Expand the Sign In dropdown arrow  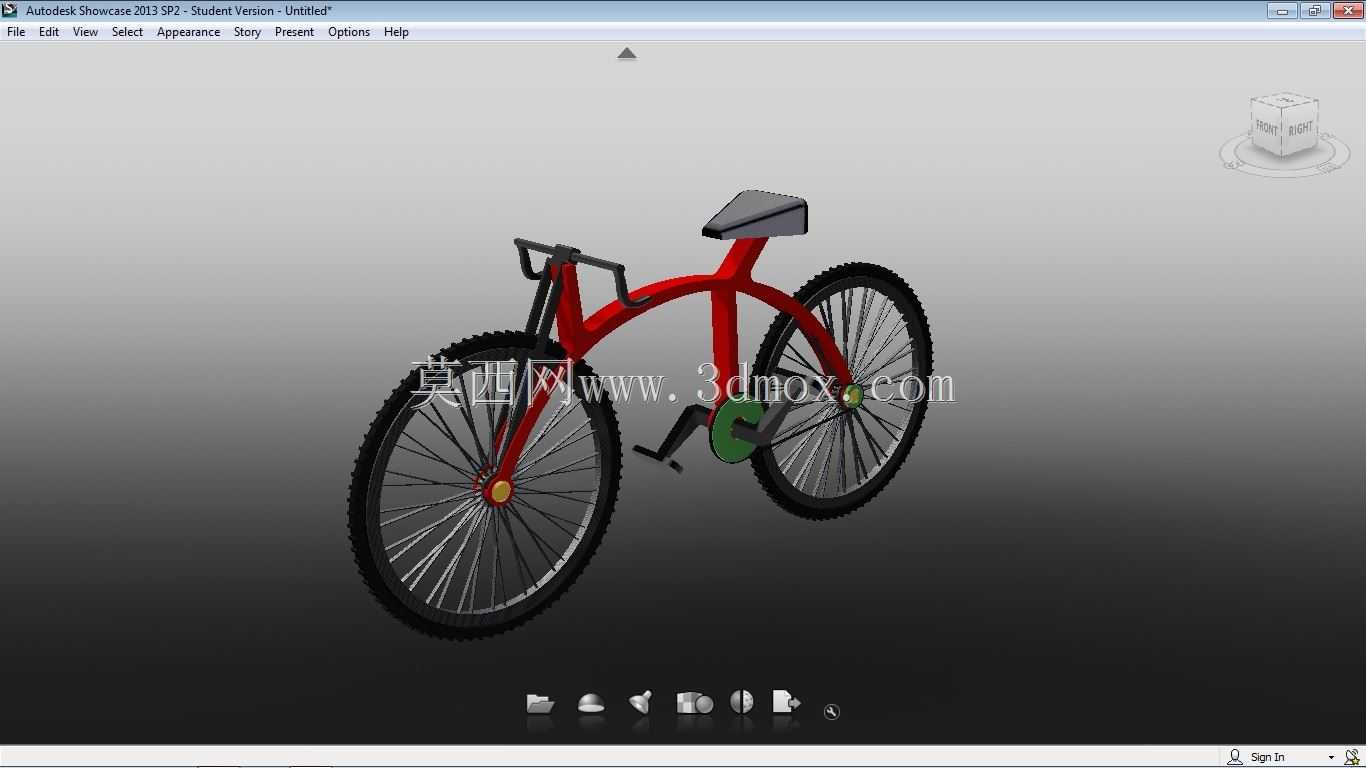(1331, 758)
